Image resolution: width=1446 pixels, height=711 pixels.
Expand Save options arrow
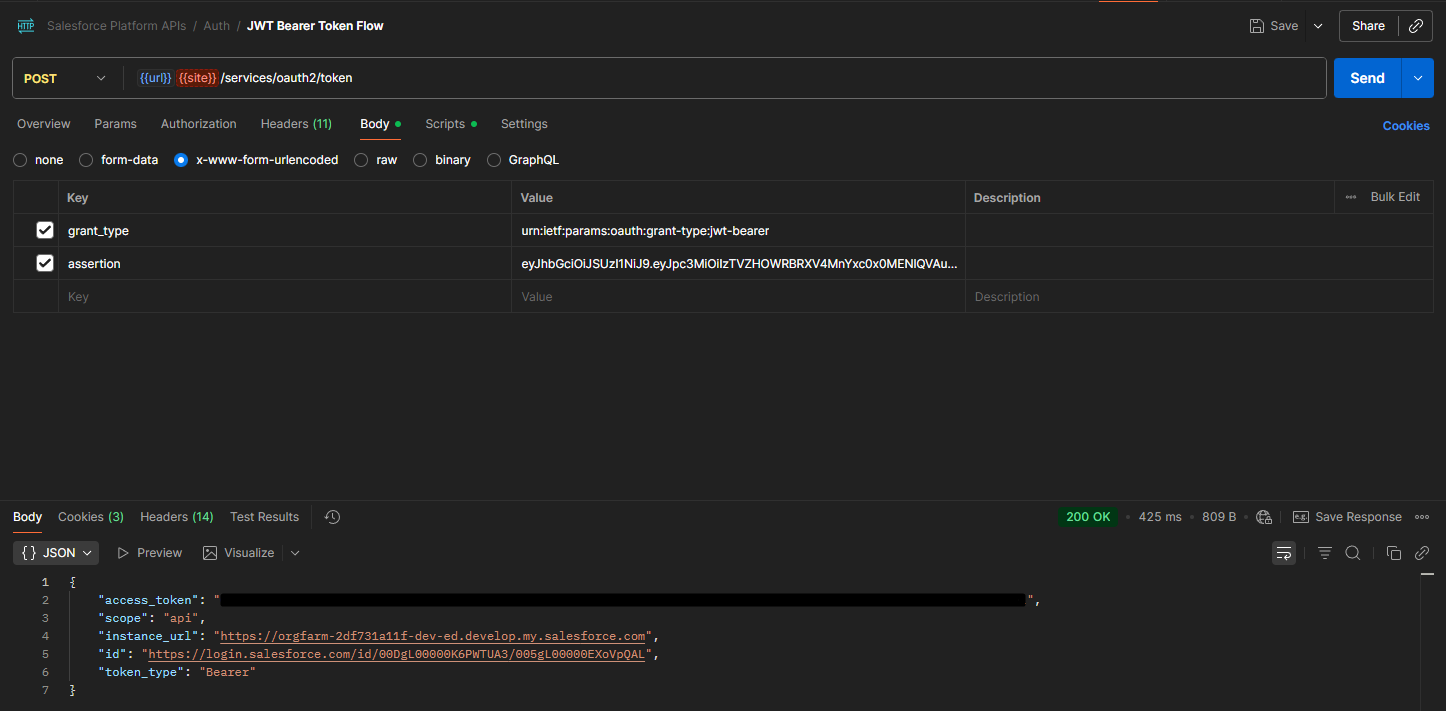[1318, 26]
